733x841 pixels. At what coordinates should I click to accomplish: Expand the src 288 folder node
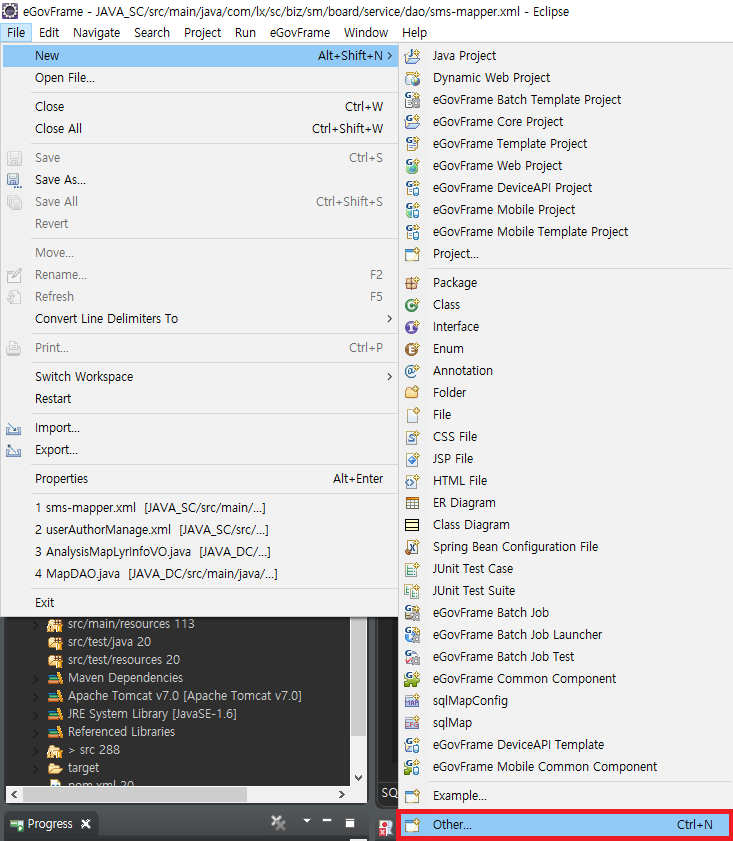click(35, 750)
